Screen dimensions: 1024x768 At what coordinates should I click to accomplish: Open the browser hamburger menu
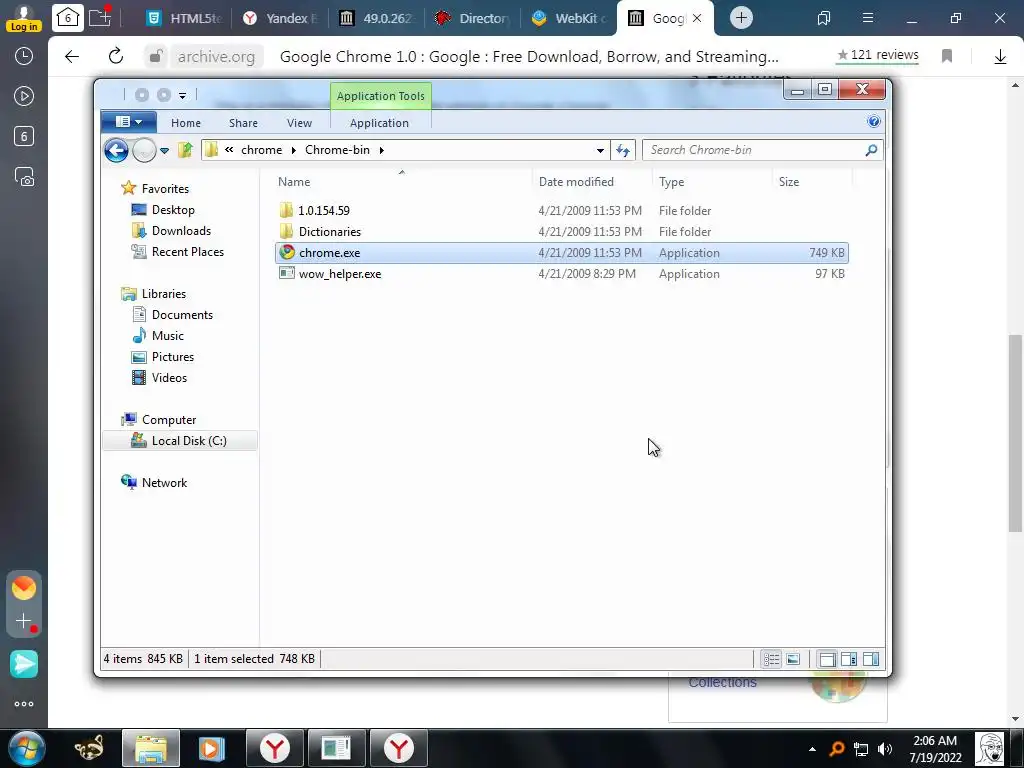tap(867, 18)
